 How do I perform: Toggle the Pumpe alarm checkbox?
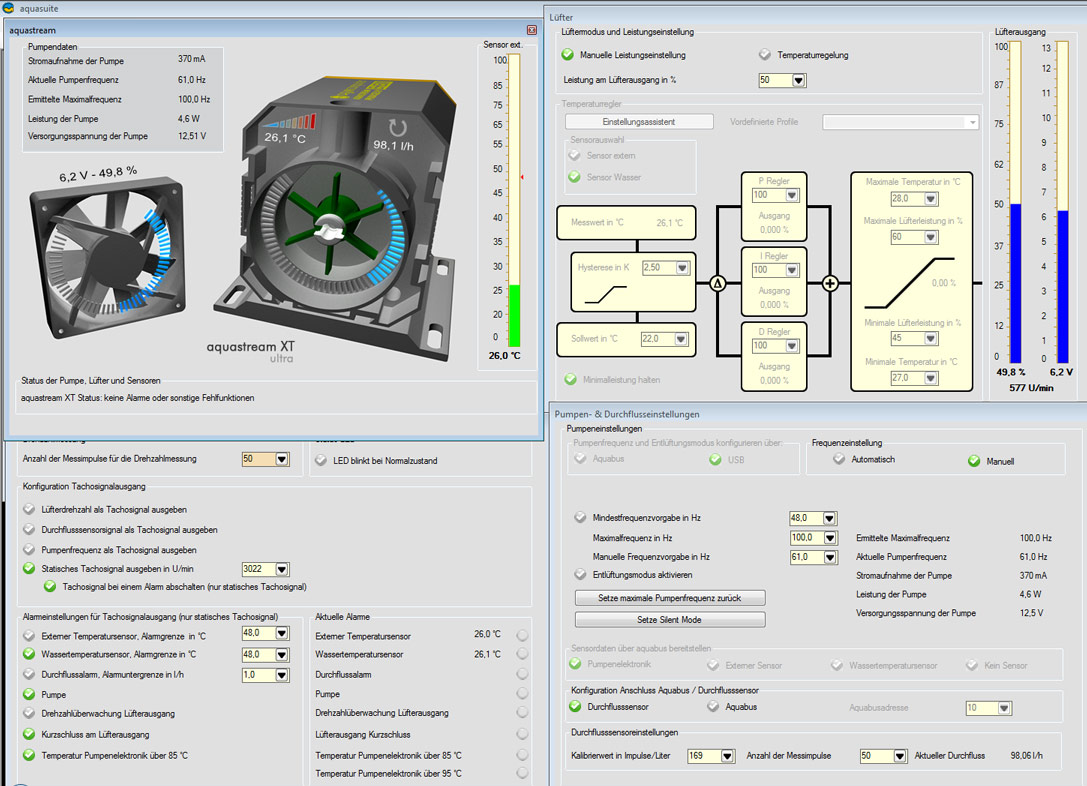(28, 694)
